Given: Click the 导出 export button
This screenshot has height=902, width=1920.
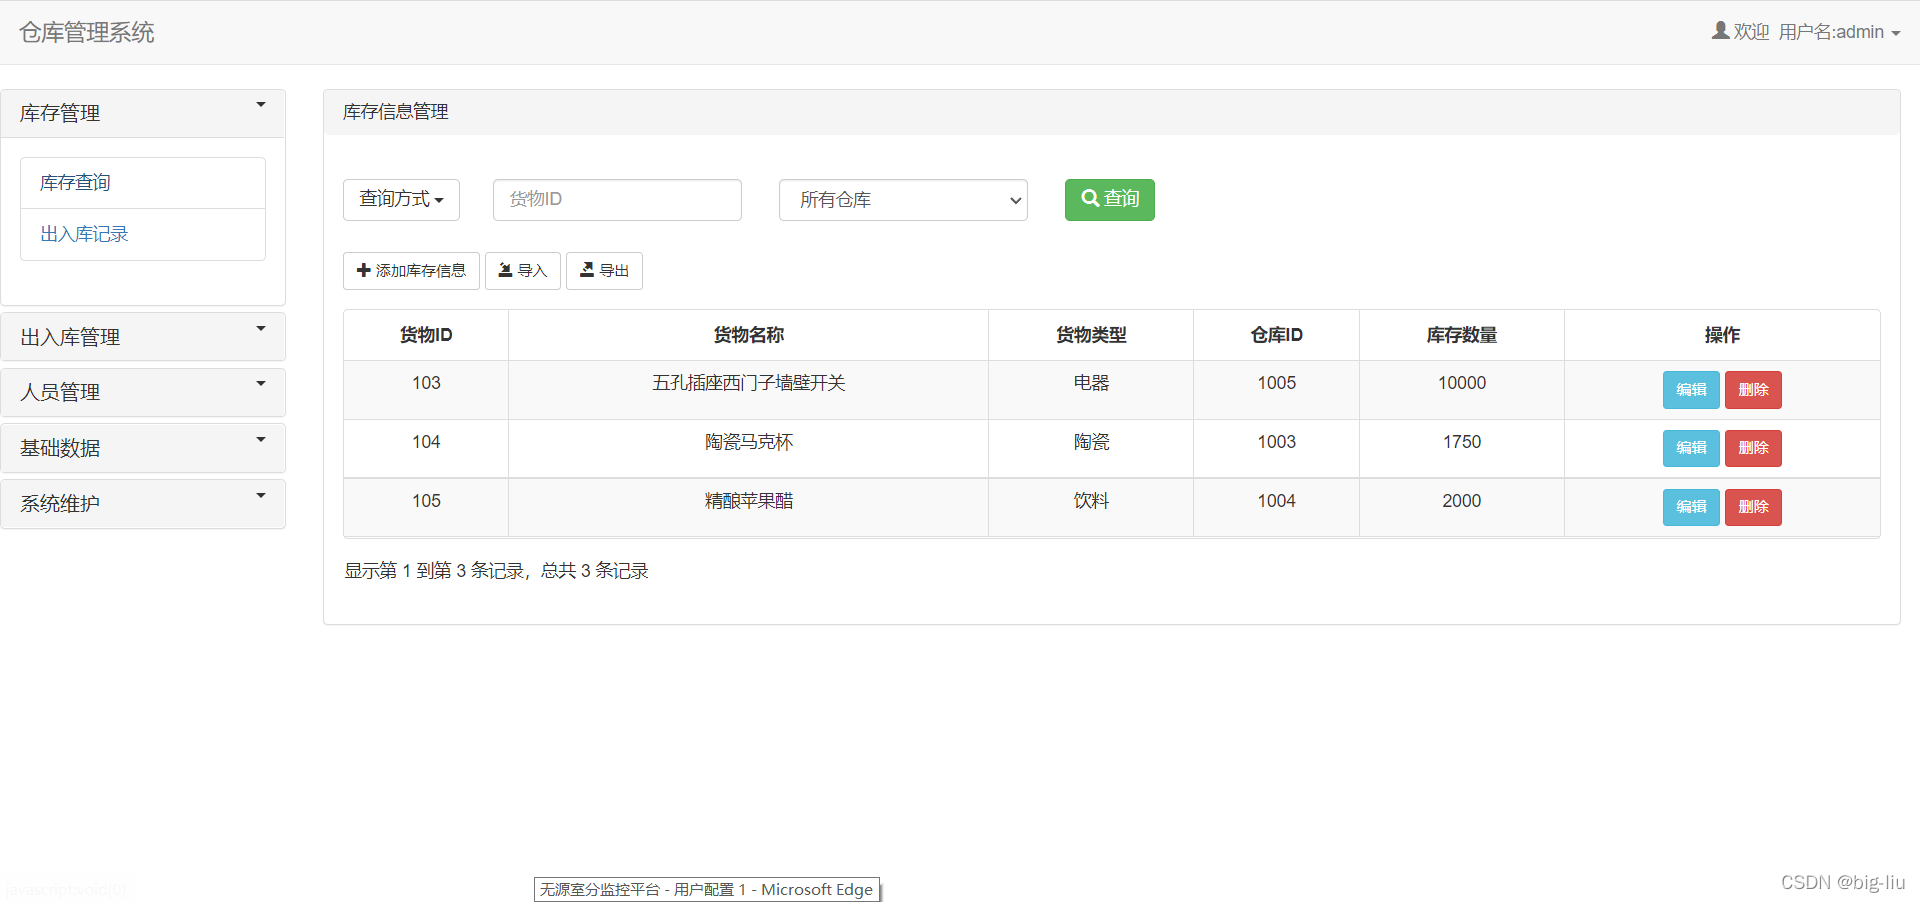Looking at the screenshot, I should tap(604, 271).
